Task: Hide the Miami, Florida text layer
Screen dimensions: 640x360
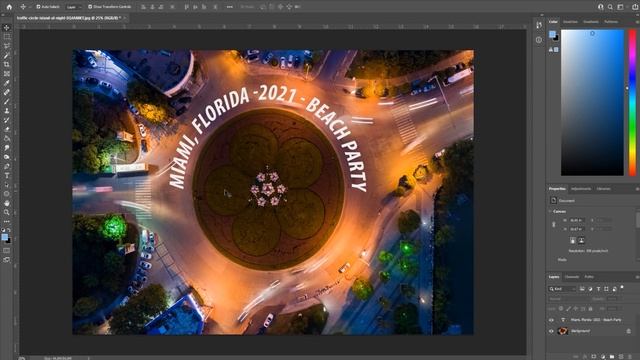Action: (x=551, y=320)
